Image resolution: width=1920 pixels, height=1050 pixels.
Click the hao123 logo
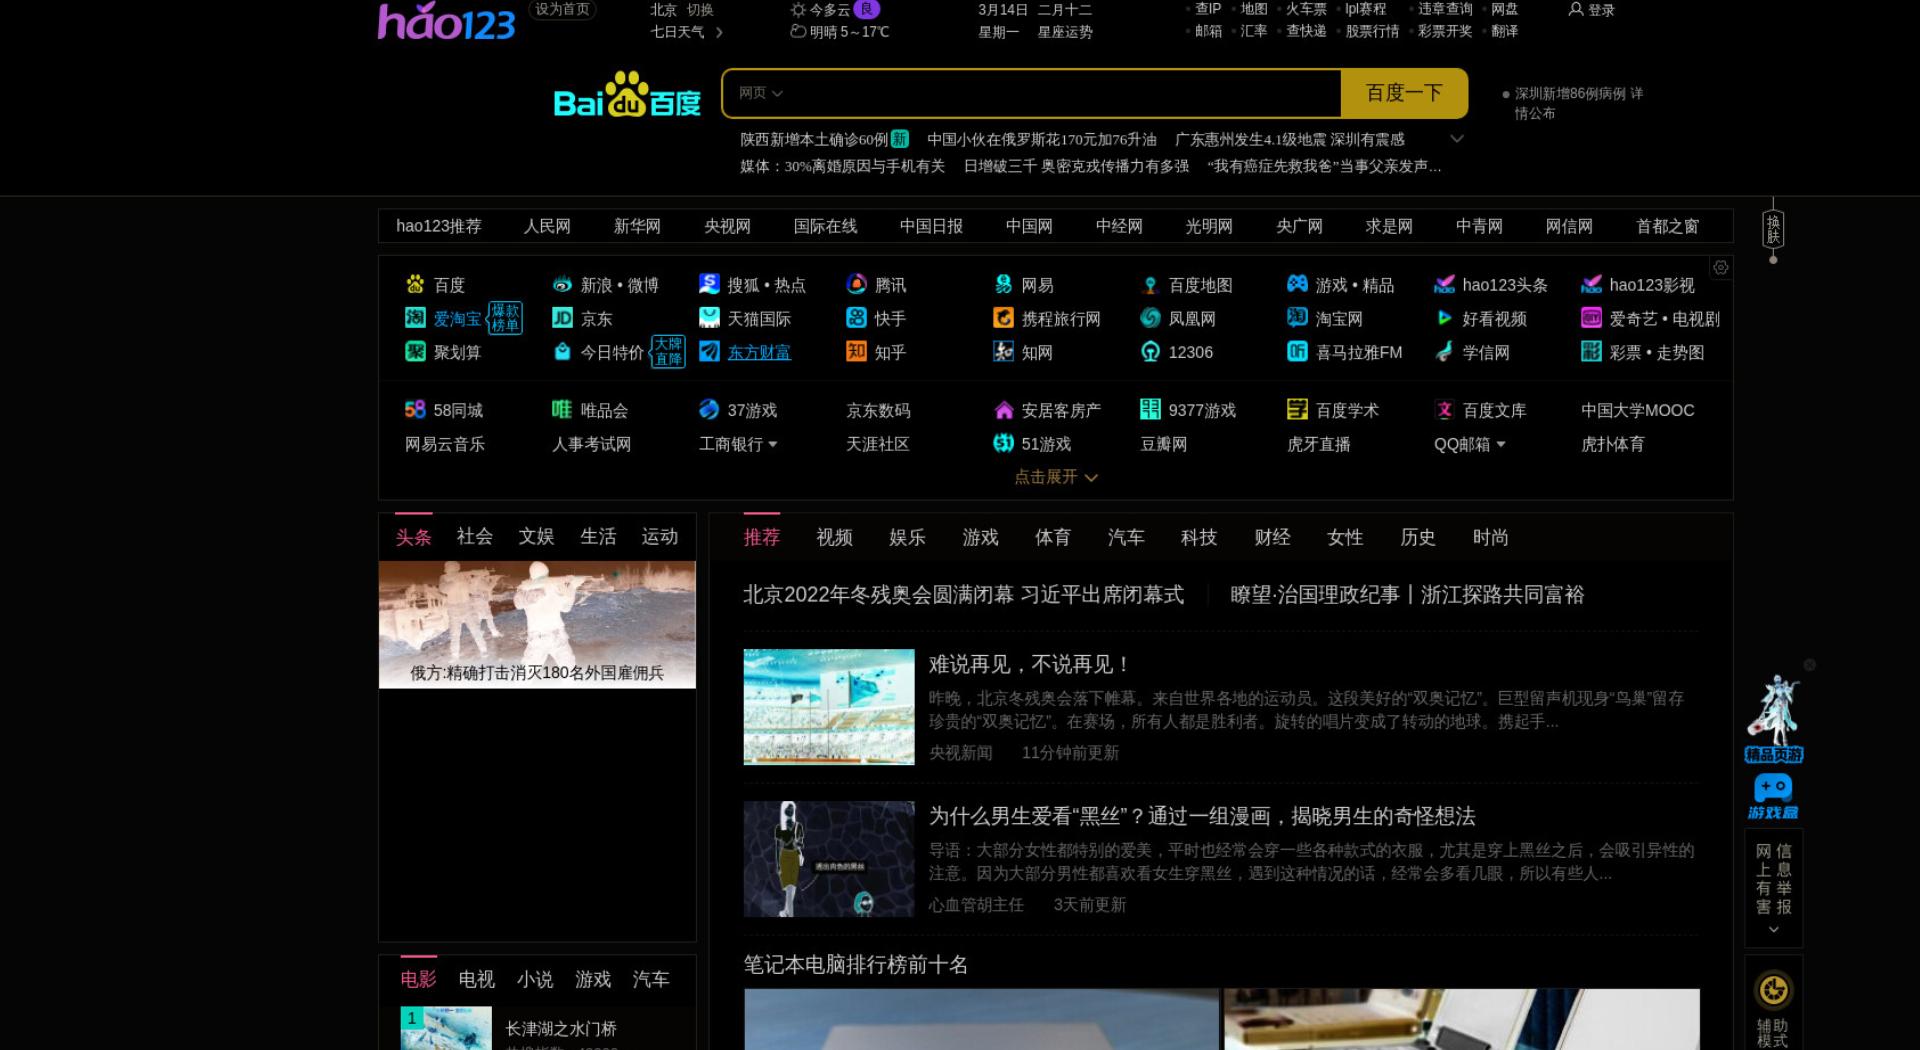pos(446,22)
